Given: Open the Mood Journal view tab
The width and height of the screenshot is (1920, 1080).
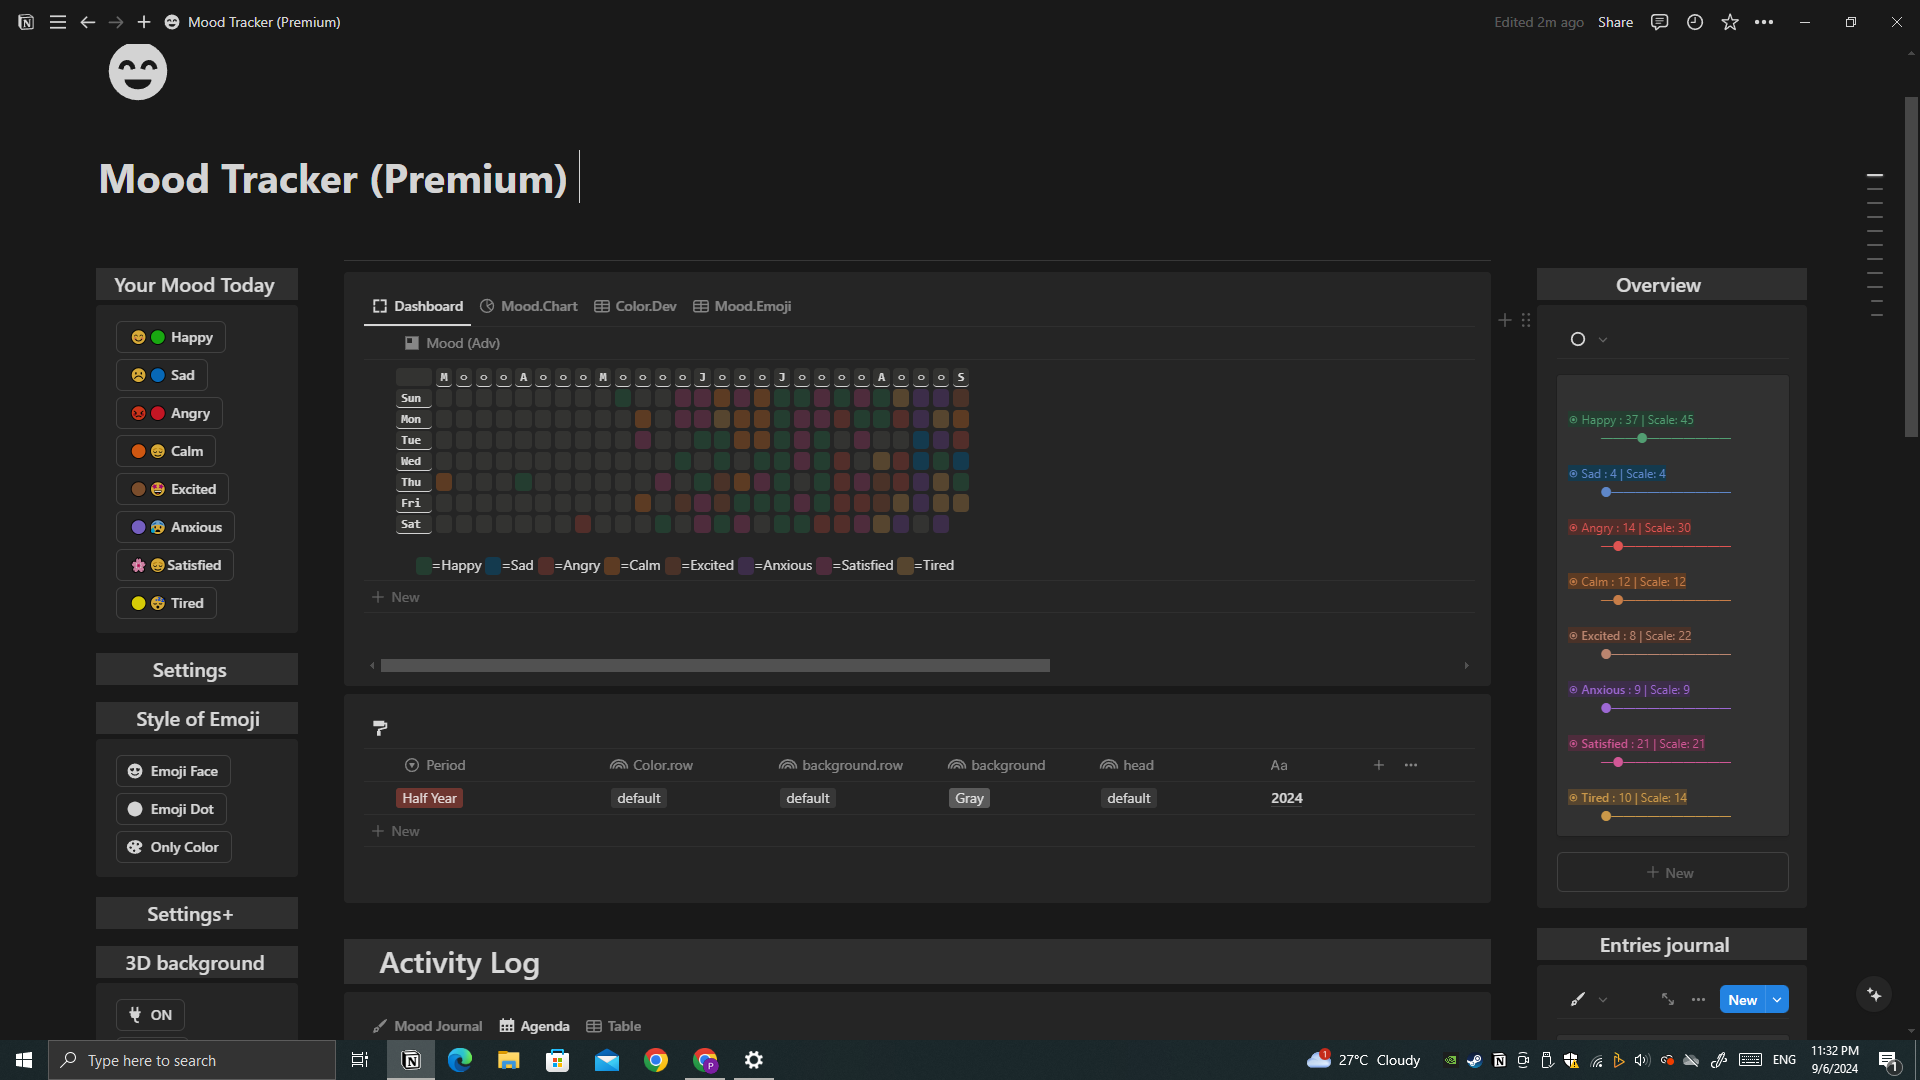Looking at the screenshot, I should pos(428,1026).
